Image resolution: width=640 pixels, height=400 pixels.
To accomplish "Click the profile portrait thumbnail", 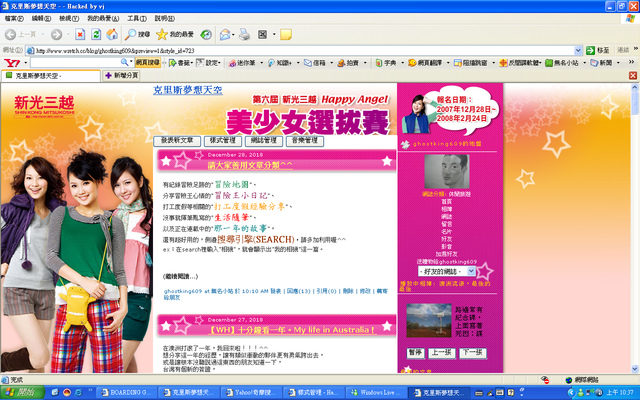I will pyautogui.click(x=447, y=171).
